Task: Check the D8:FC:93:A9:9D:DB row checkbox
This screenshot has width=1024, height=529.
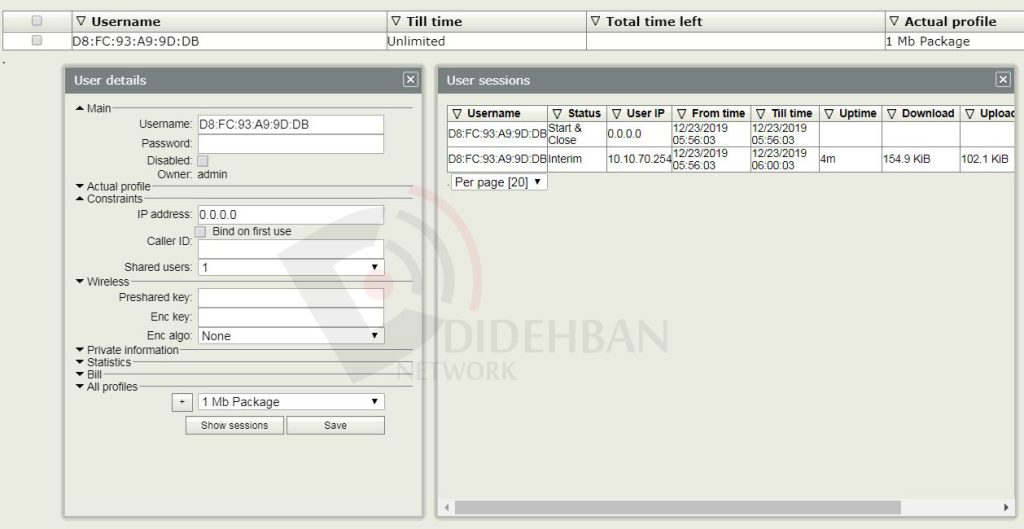Action: click(x=37, y=40)
